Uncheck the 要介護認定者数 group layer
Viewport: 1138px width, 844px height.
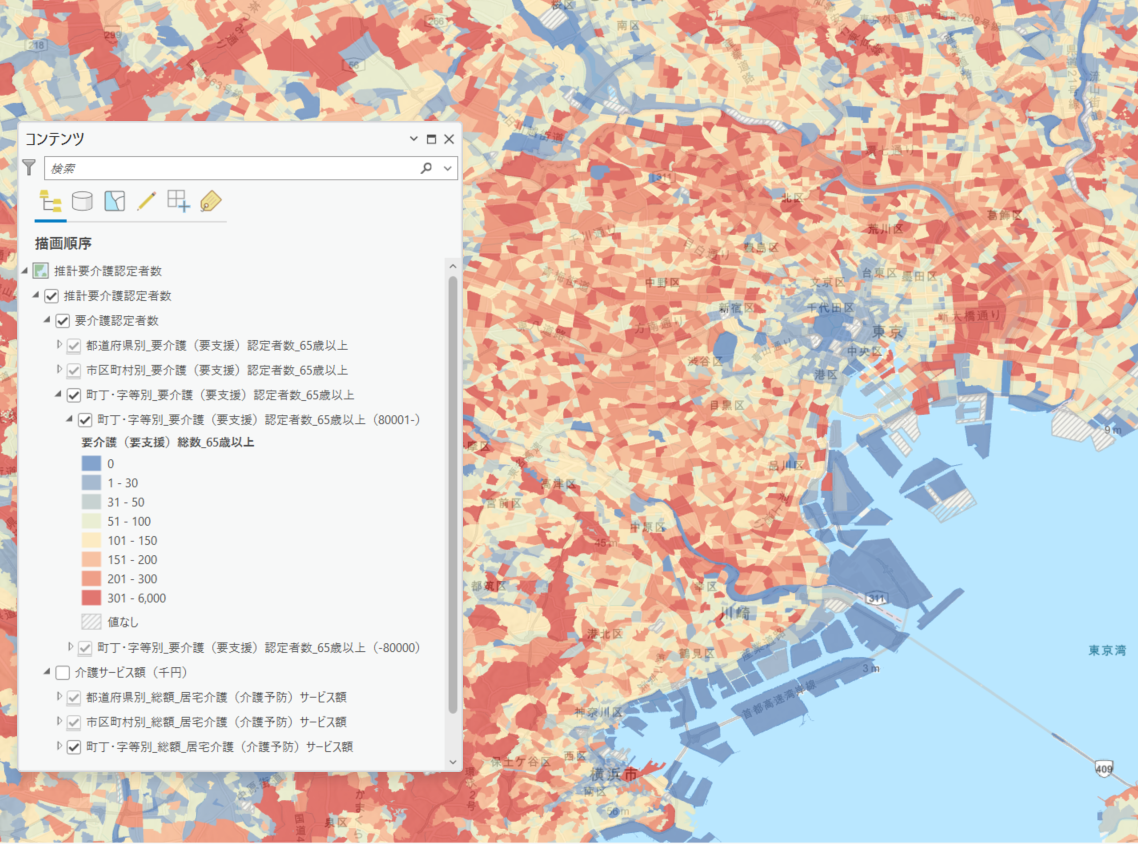point(62,321)
